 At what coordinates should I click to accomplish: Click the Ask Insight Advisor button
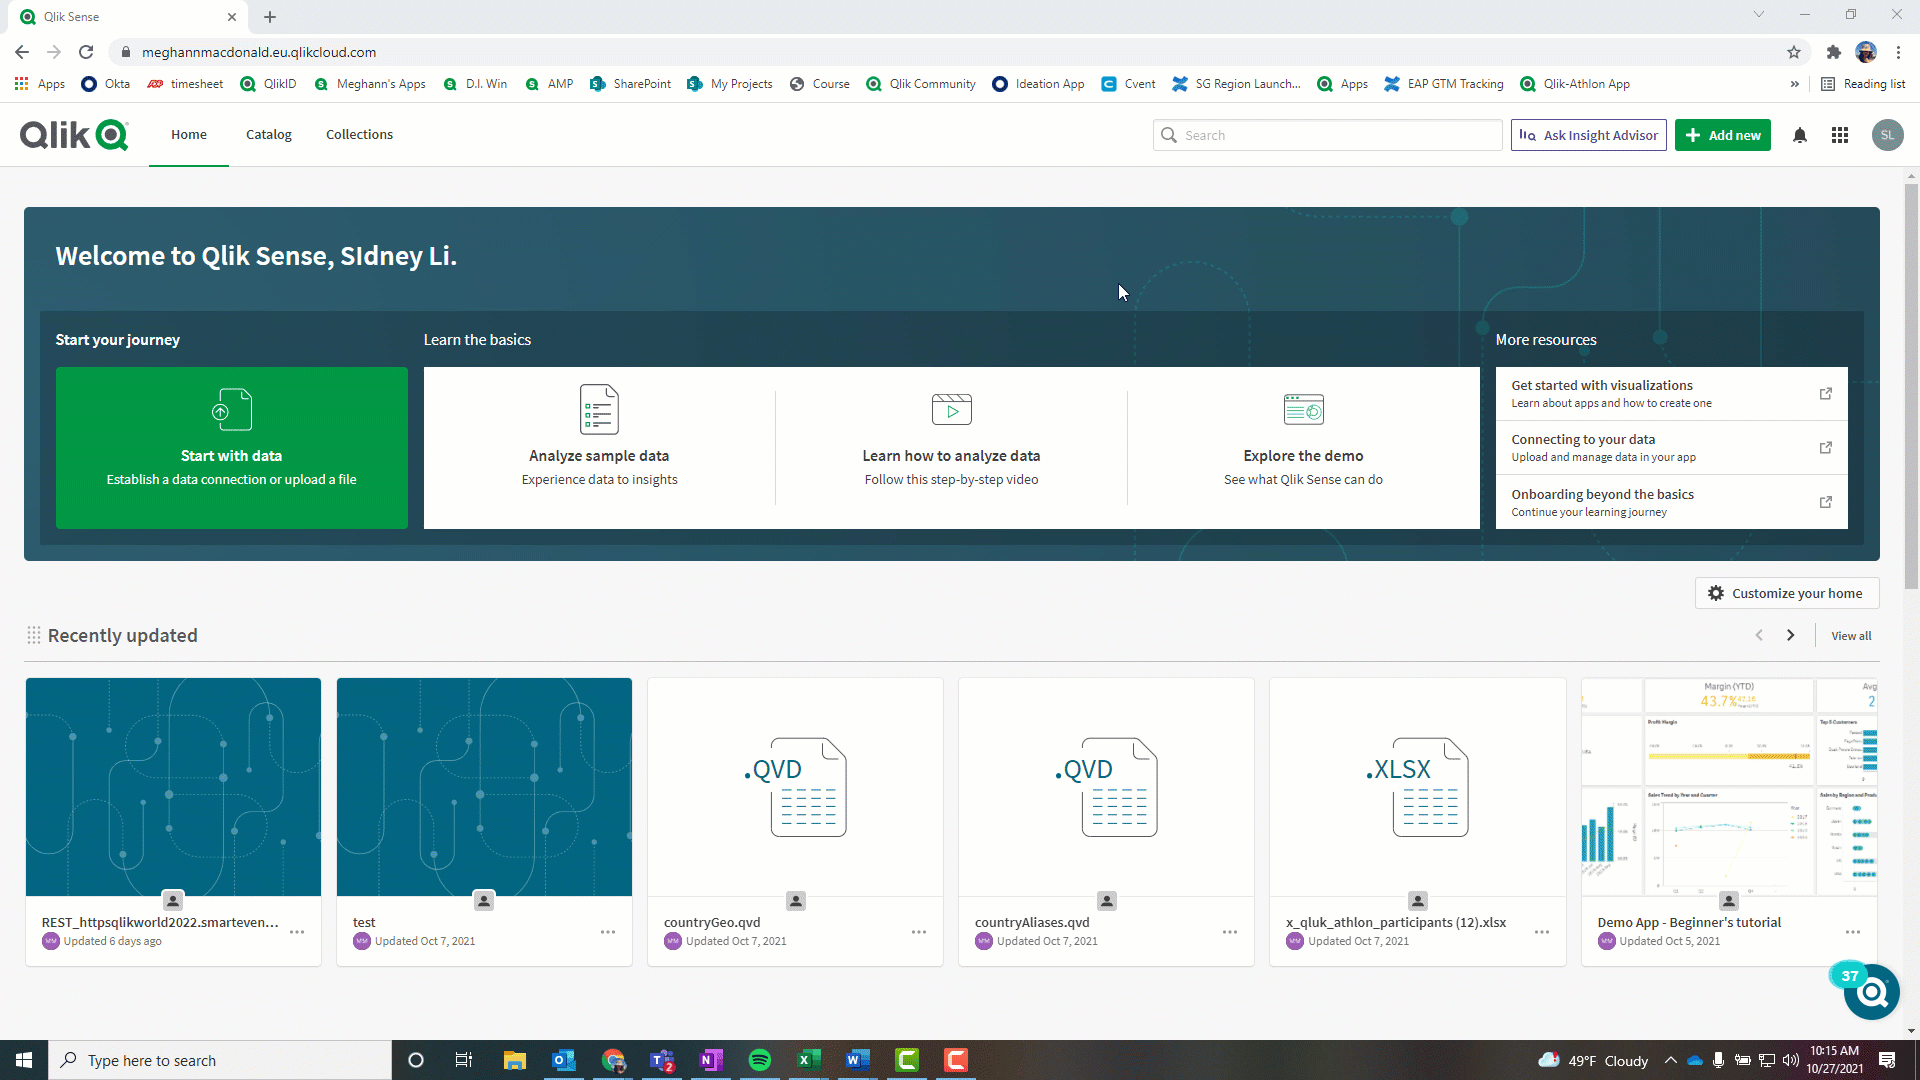1588,135
